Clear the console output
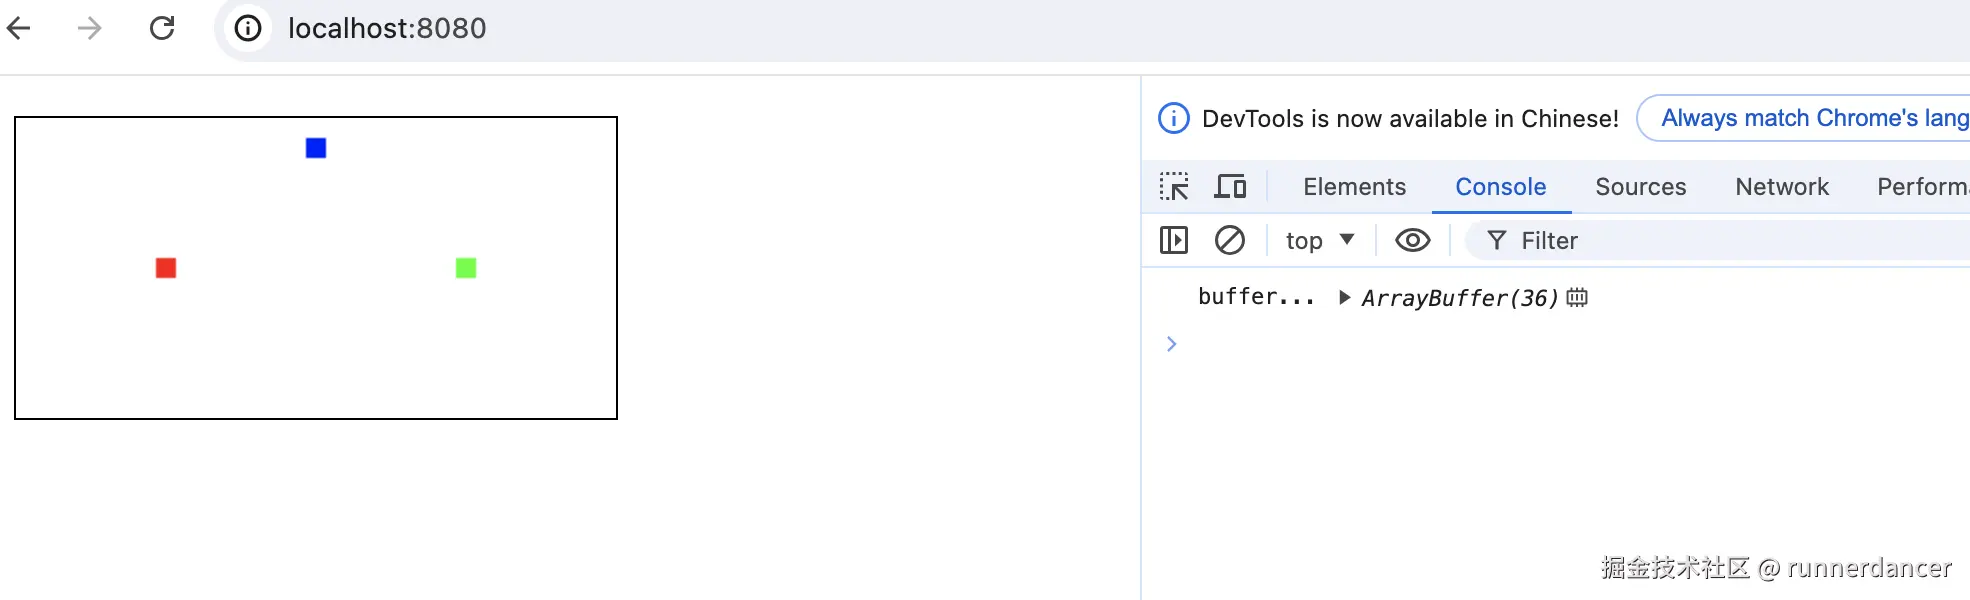Viewport: 1970px width, 600px height. pos(1230,240)
